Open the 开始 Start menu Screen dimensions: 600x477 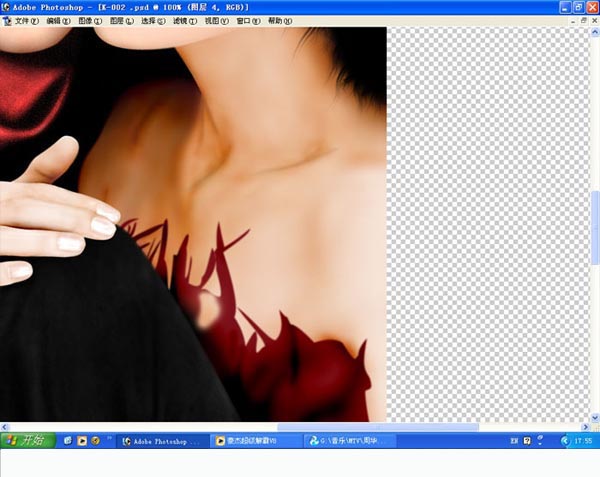(28, 441)
